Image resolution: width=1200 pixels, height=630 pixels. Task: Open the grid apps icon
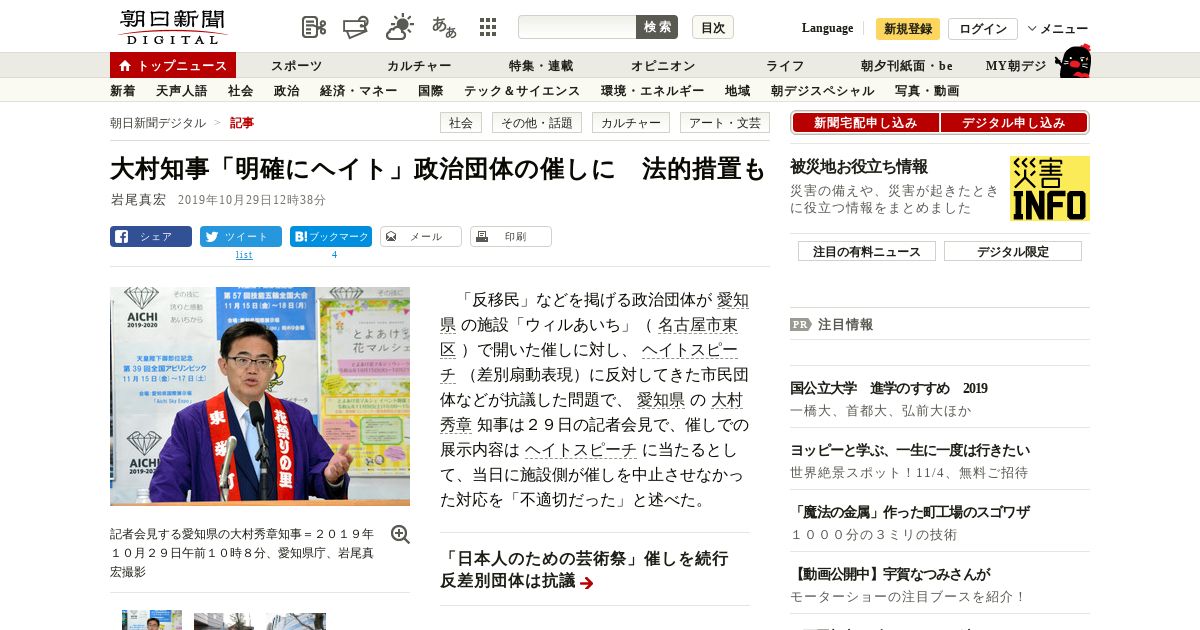click(x=488, y=27)
